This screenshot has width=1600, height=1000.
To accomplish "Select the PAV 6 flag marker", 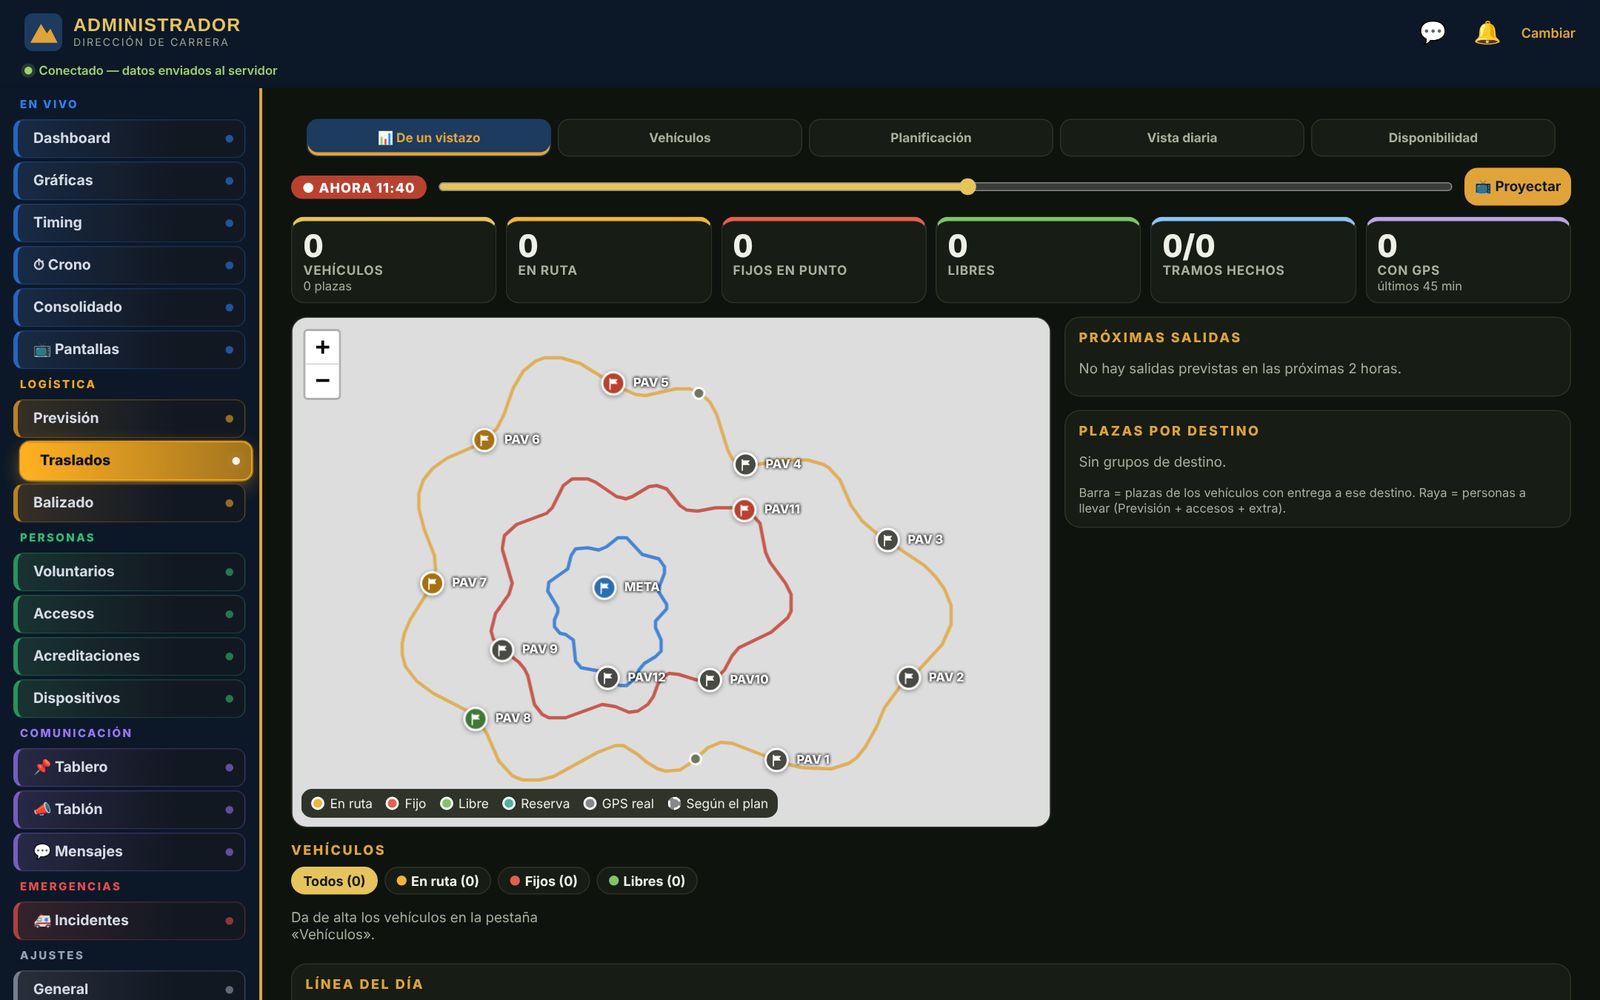I will pos(484,440).
